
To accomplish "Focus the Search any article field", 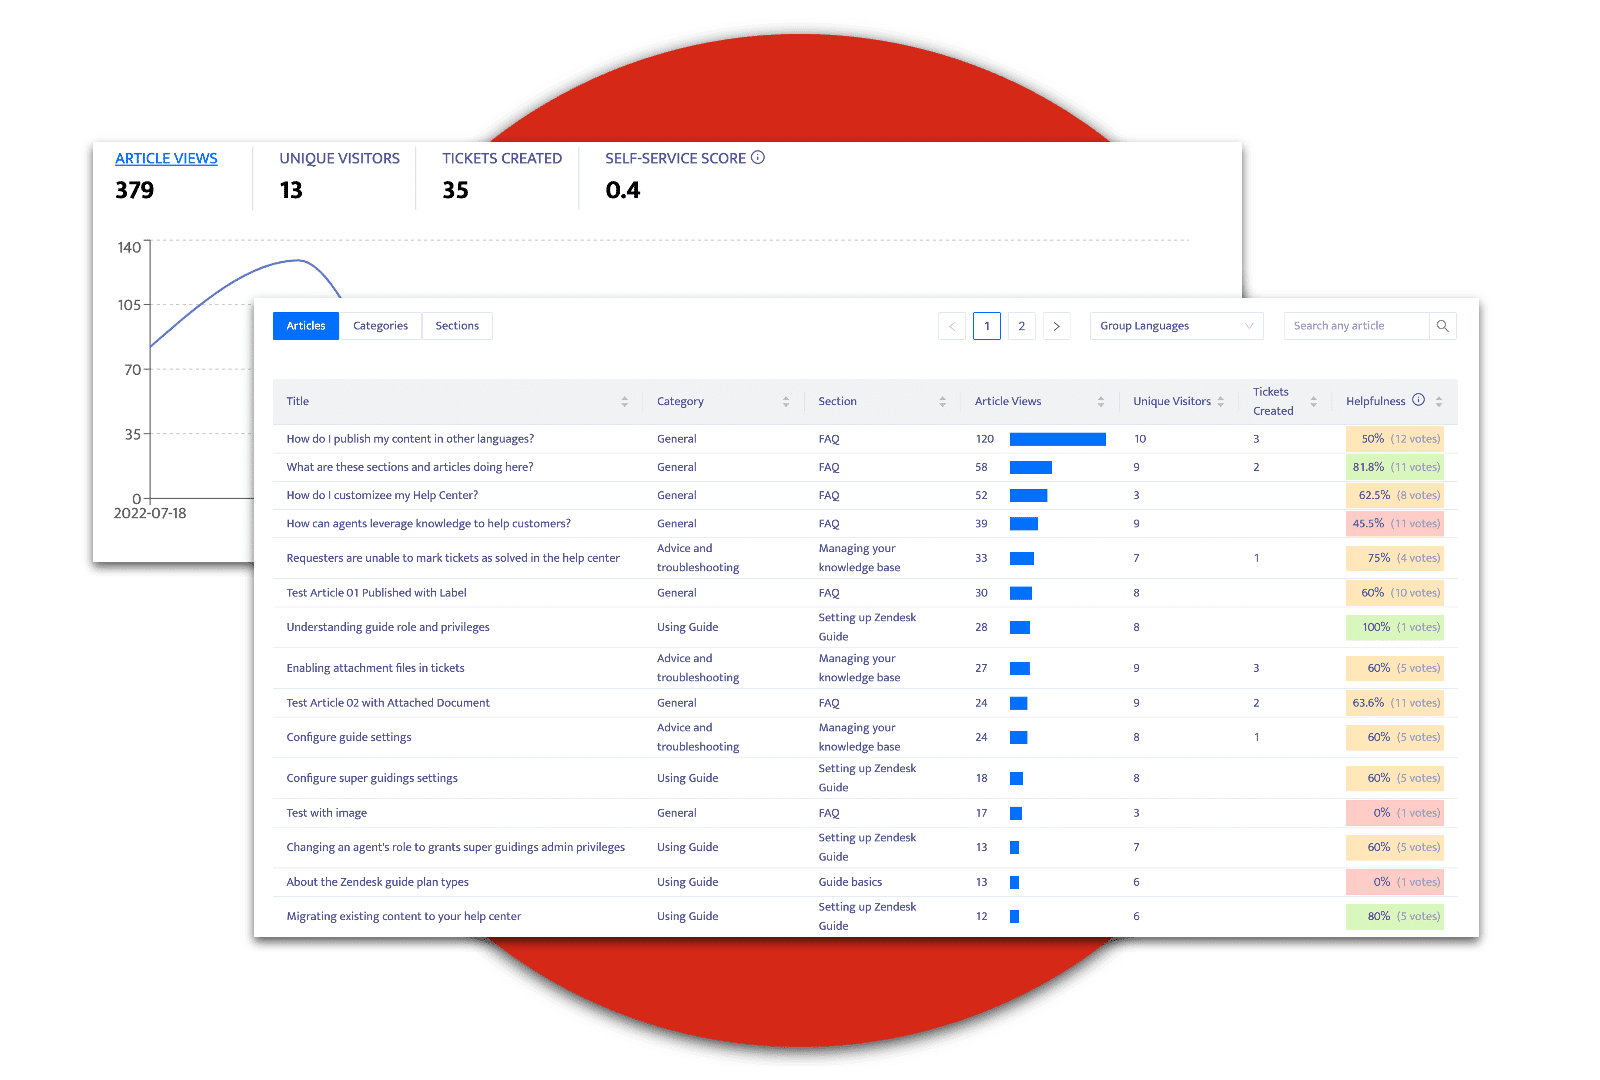I will [1357, 326].
